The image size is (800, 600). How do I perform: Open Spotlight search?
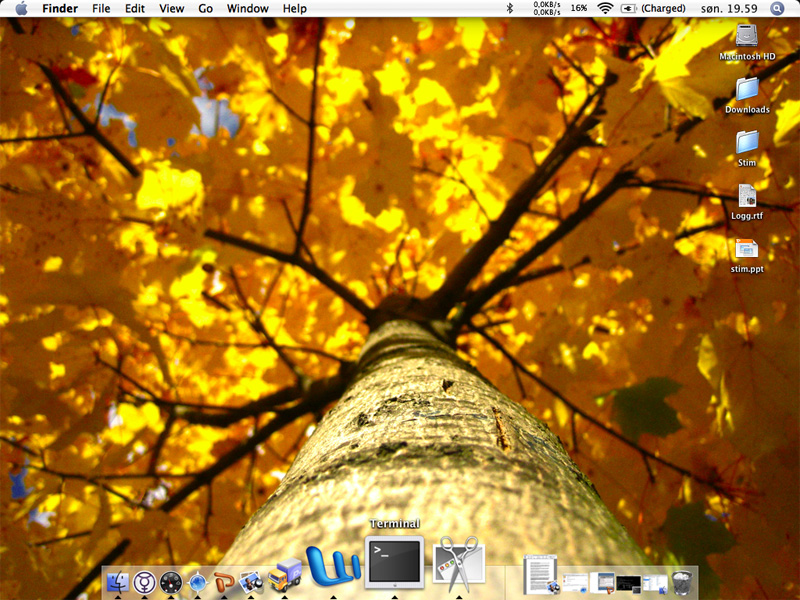tap(777, 8)
